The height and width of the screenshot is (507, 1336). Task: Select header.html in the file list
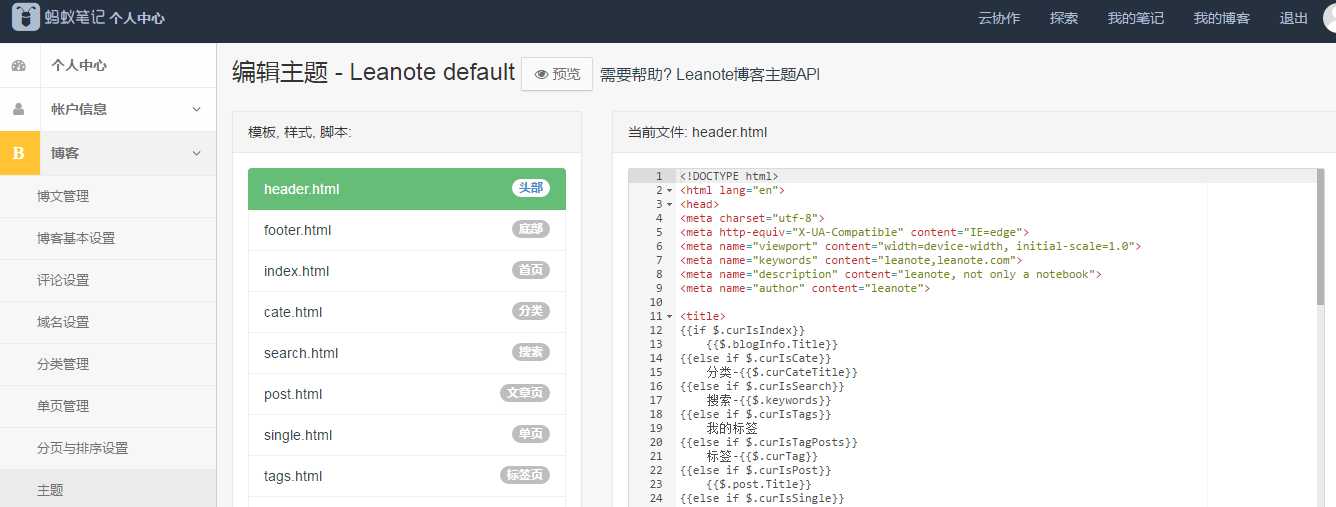[407, 189]
